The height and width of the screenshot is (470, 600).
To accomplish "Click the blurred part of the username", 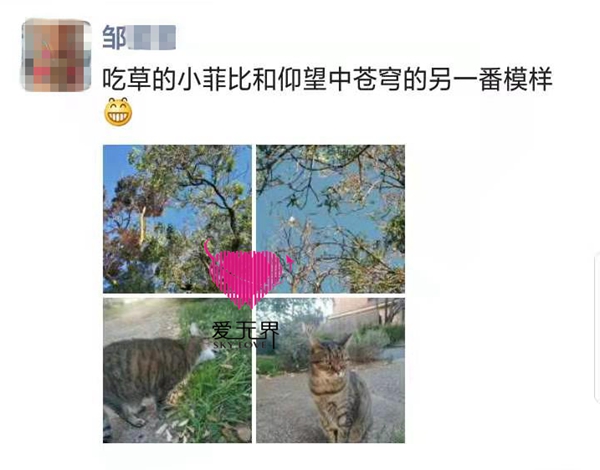I will [x=152, y=38].
